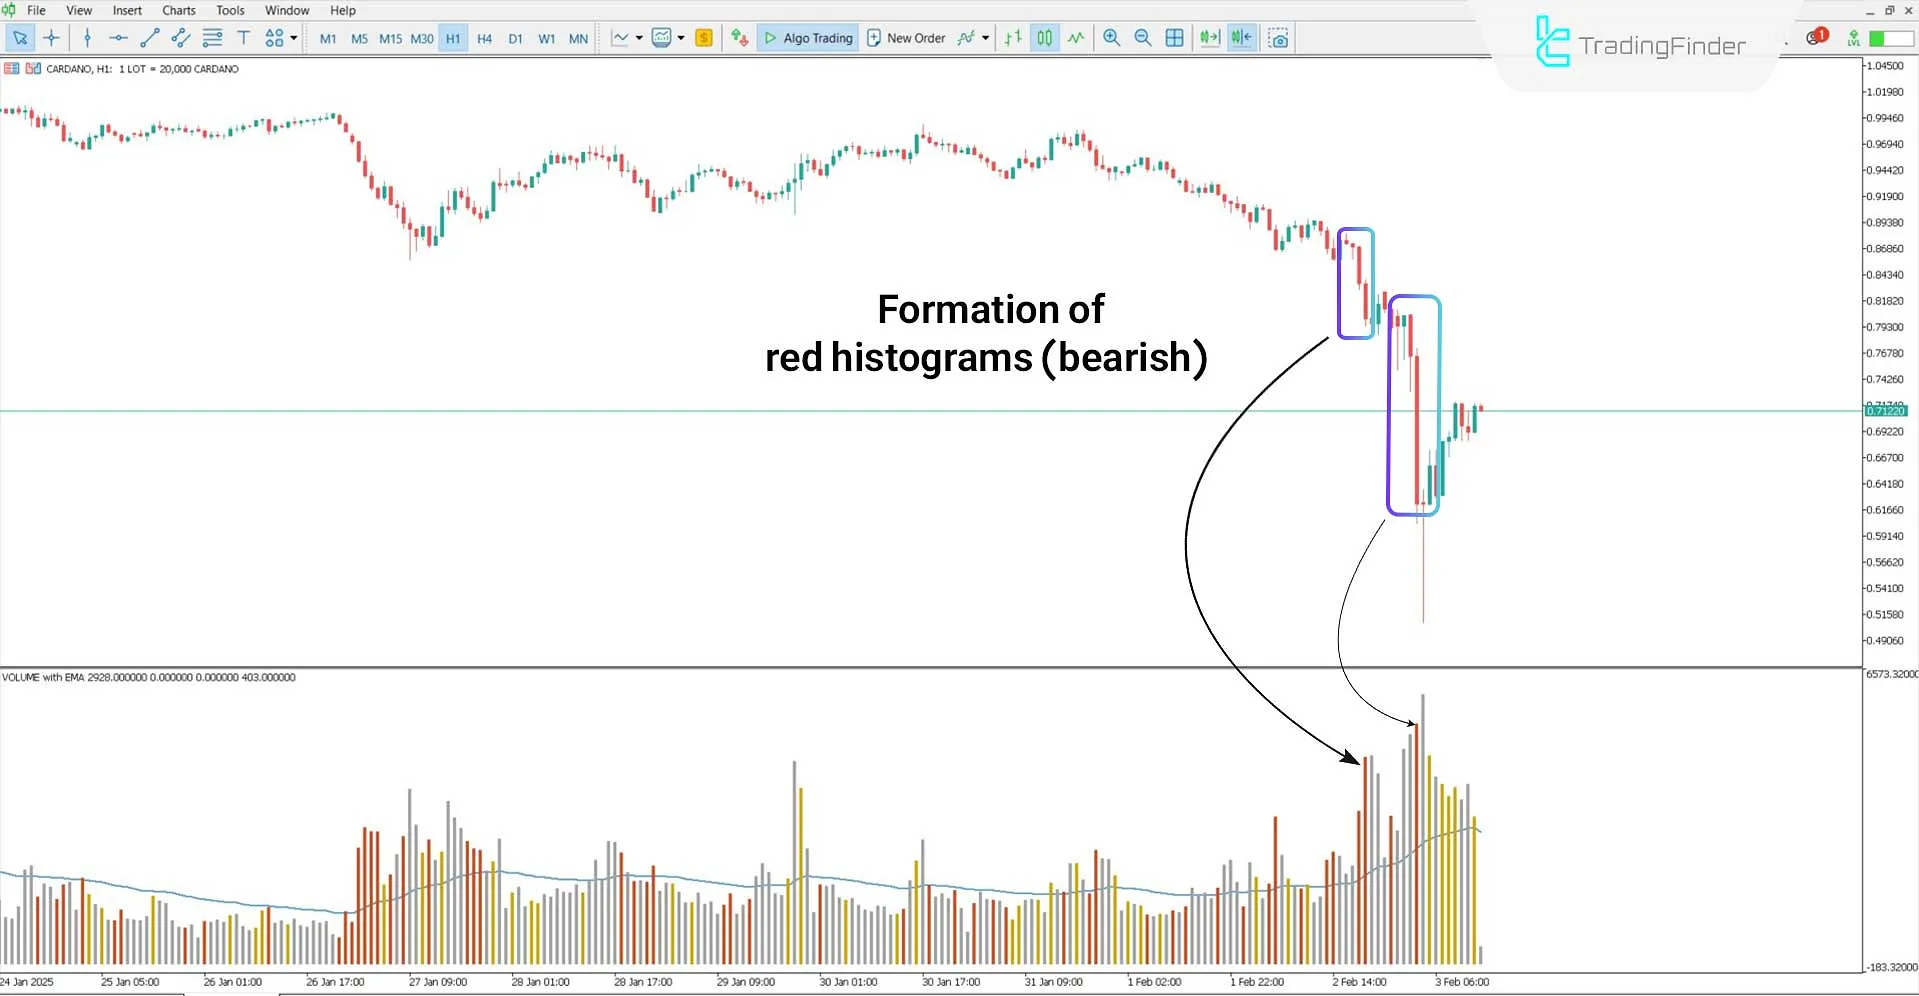This screenshot has height=996, width=1919.
Task: Toggle chart auto-scroll to latest bar
Action: coord(1210,38)
